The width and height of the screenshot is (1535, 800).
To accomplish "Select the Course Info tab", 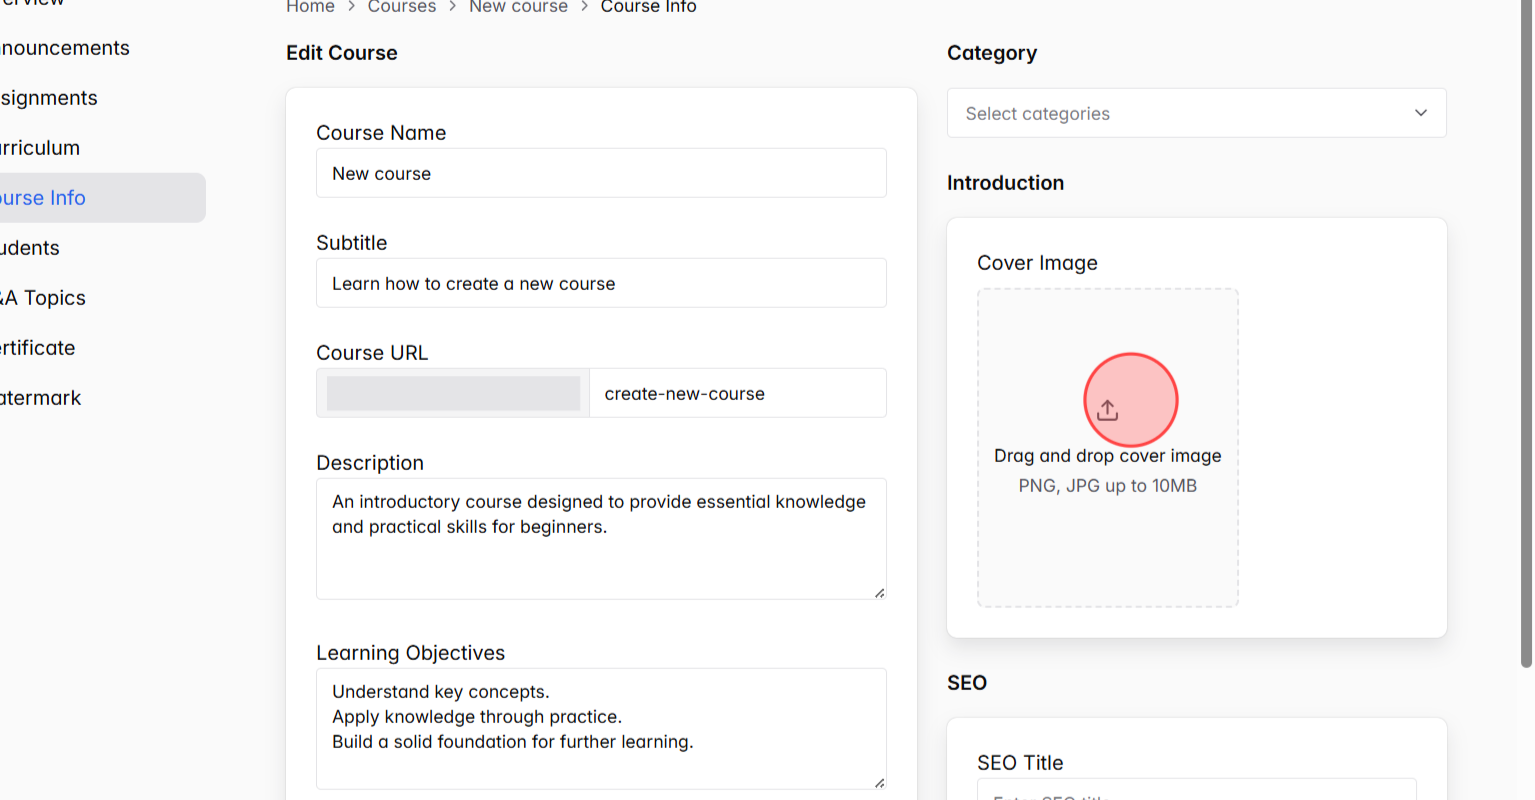I will point(42,197).
